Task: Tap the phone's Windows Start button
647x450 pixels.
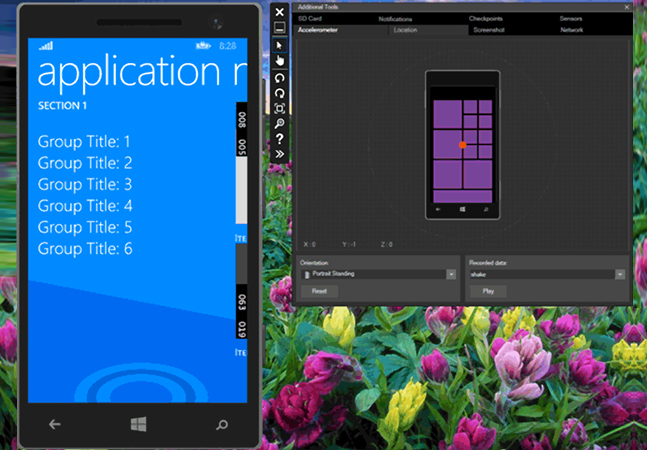Action: coord(138,424)
